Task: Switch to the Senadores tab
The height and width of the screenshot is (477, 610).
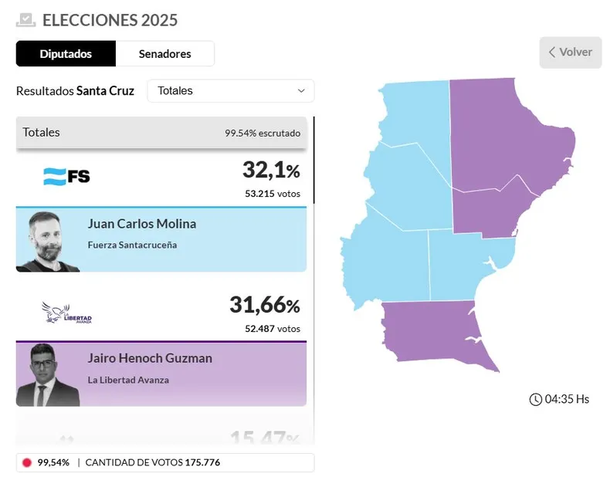Action: [x=165, y=54]
